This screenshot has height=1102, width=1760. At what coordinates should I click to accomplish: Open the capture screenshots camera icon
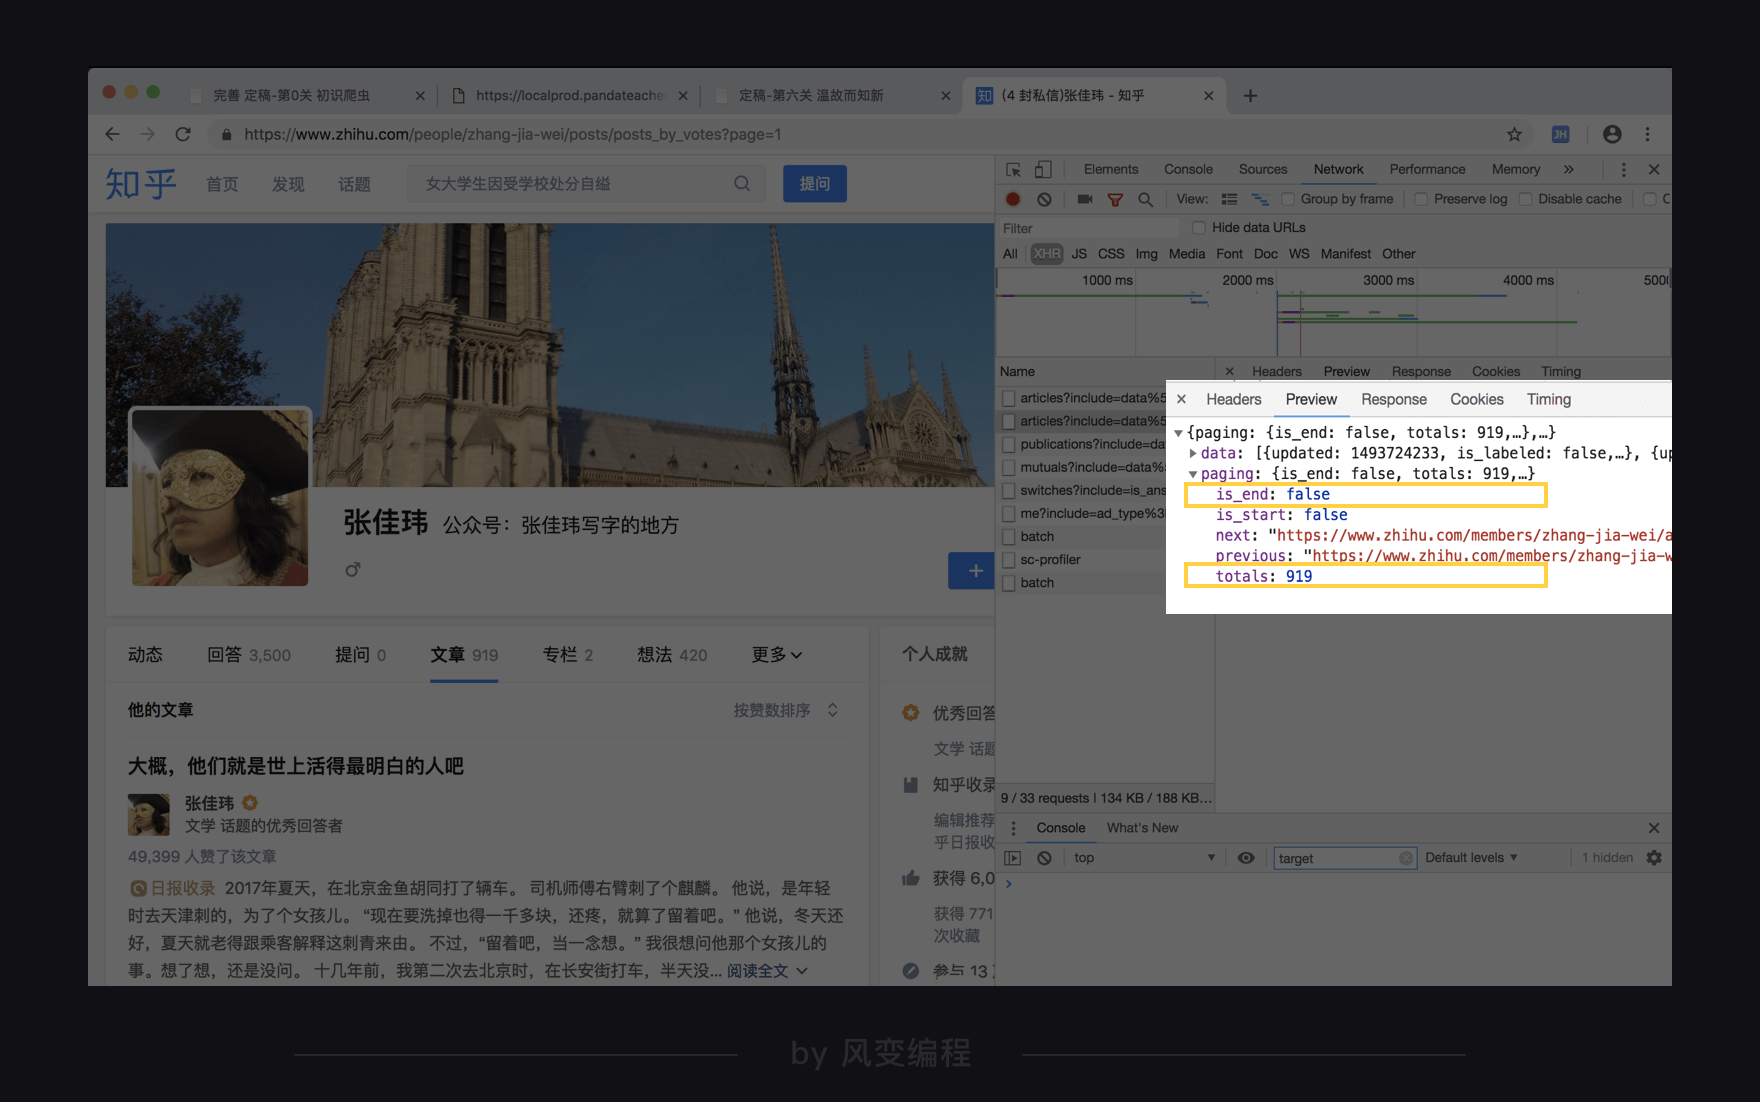(1085, 199)
